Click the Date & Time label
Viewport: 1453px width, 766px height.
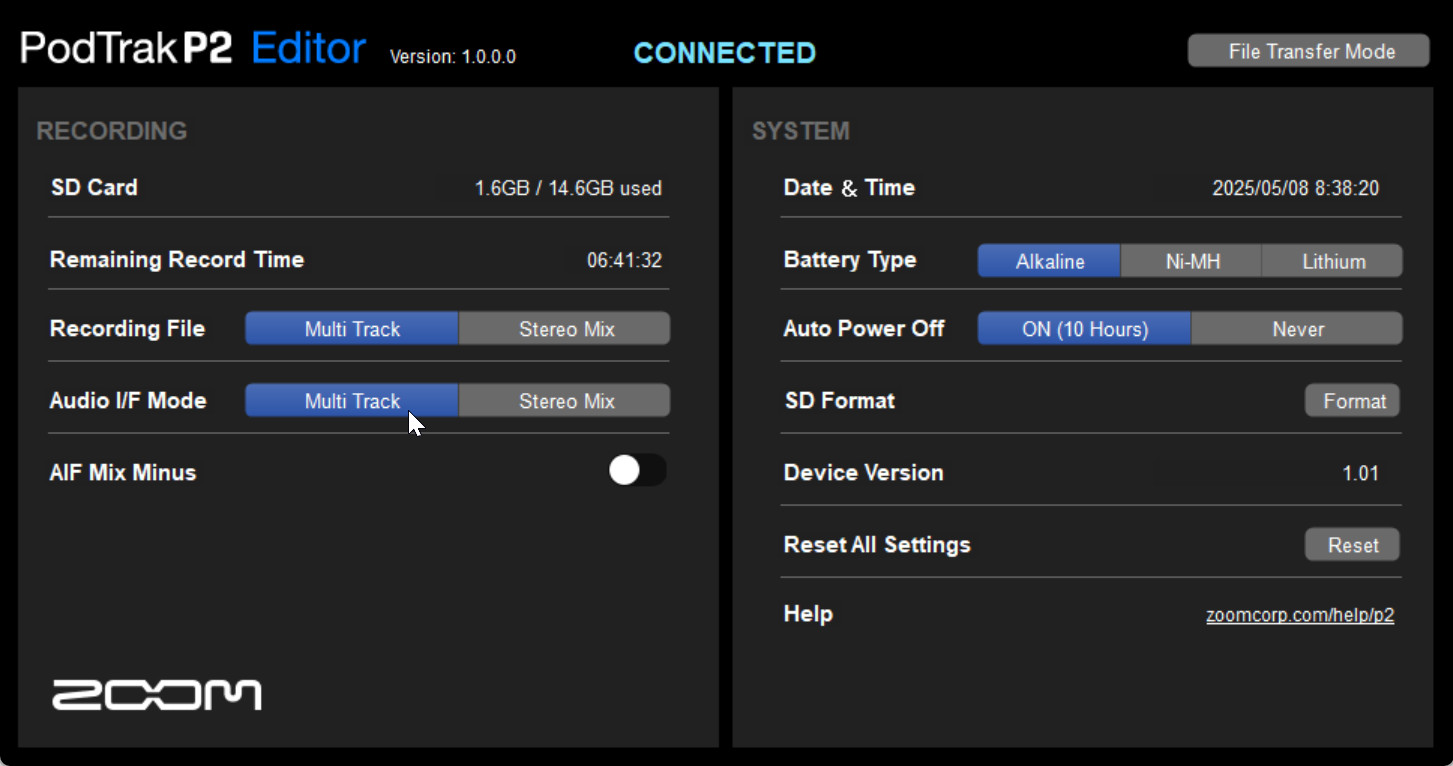[x=849, y=187]
